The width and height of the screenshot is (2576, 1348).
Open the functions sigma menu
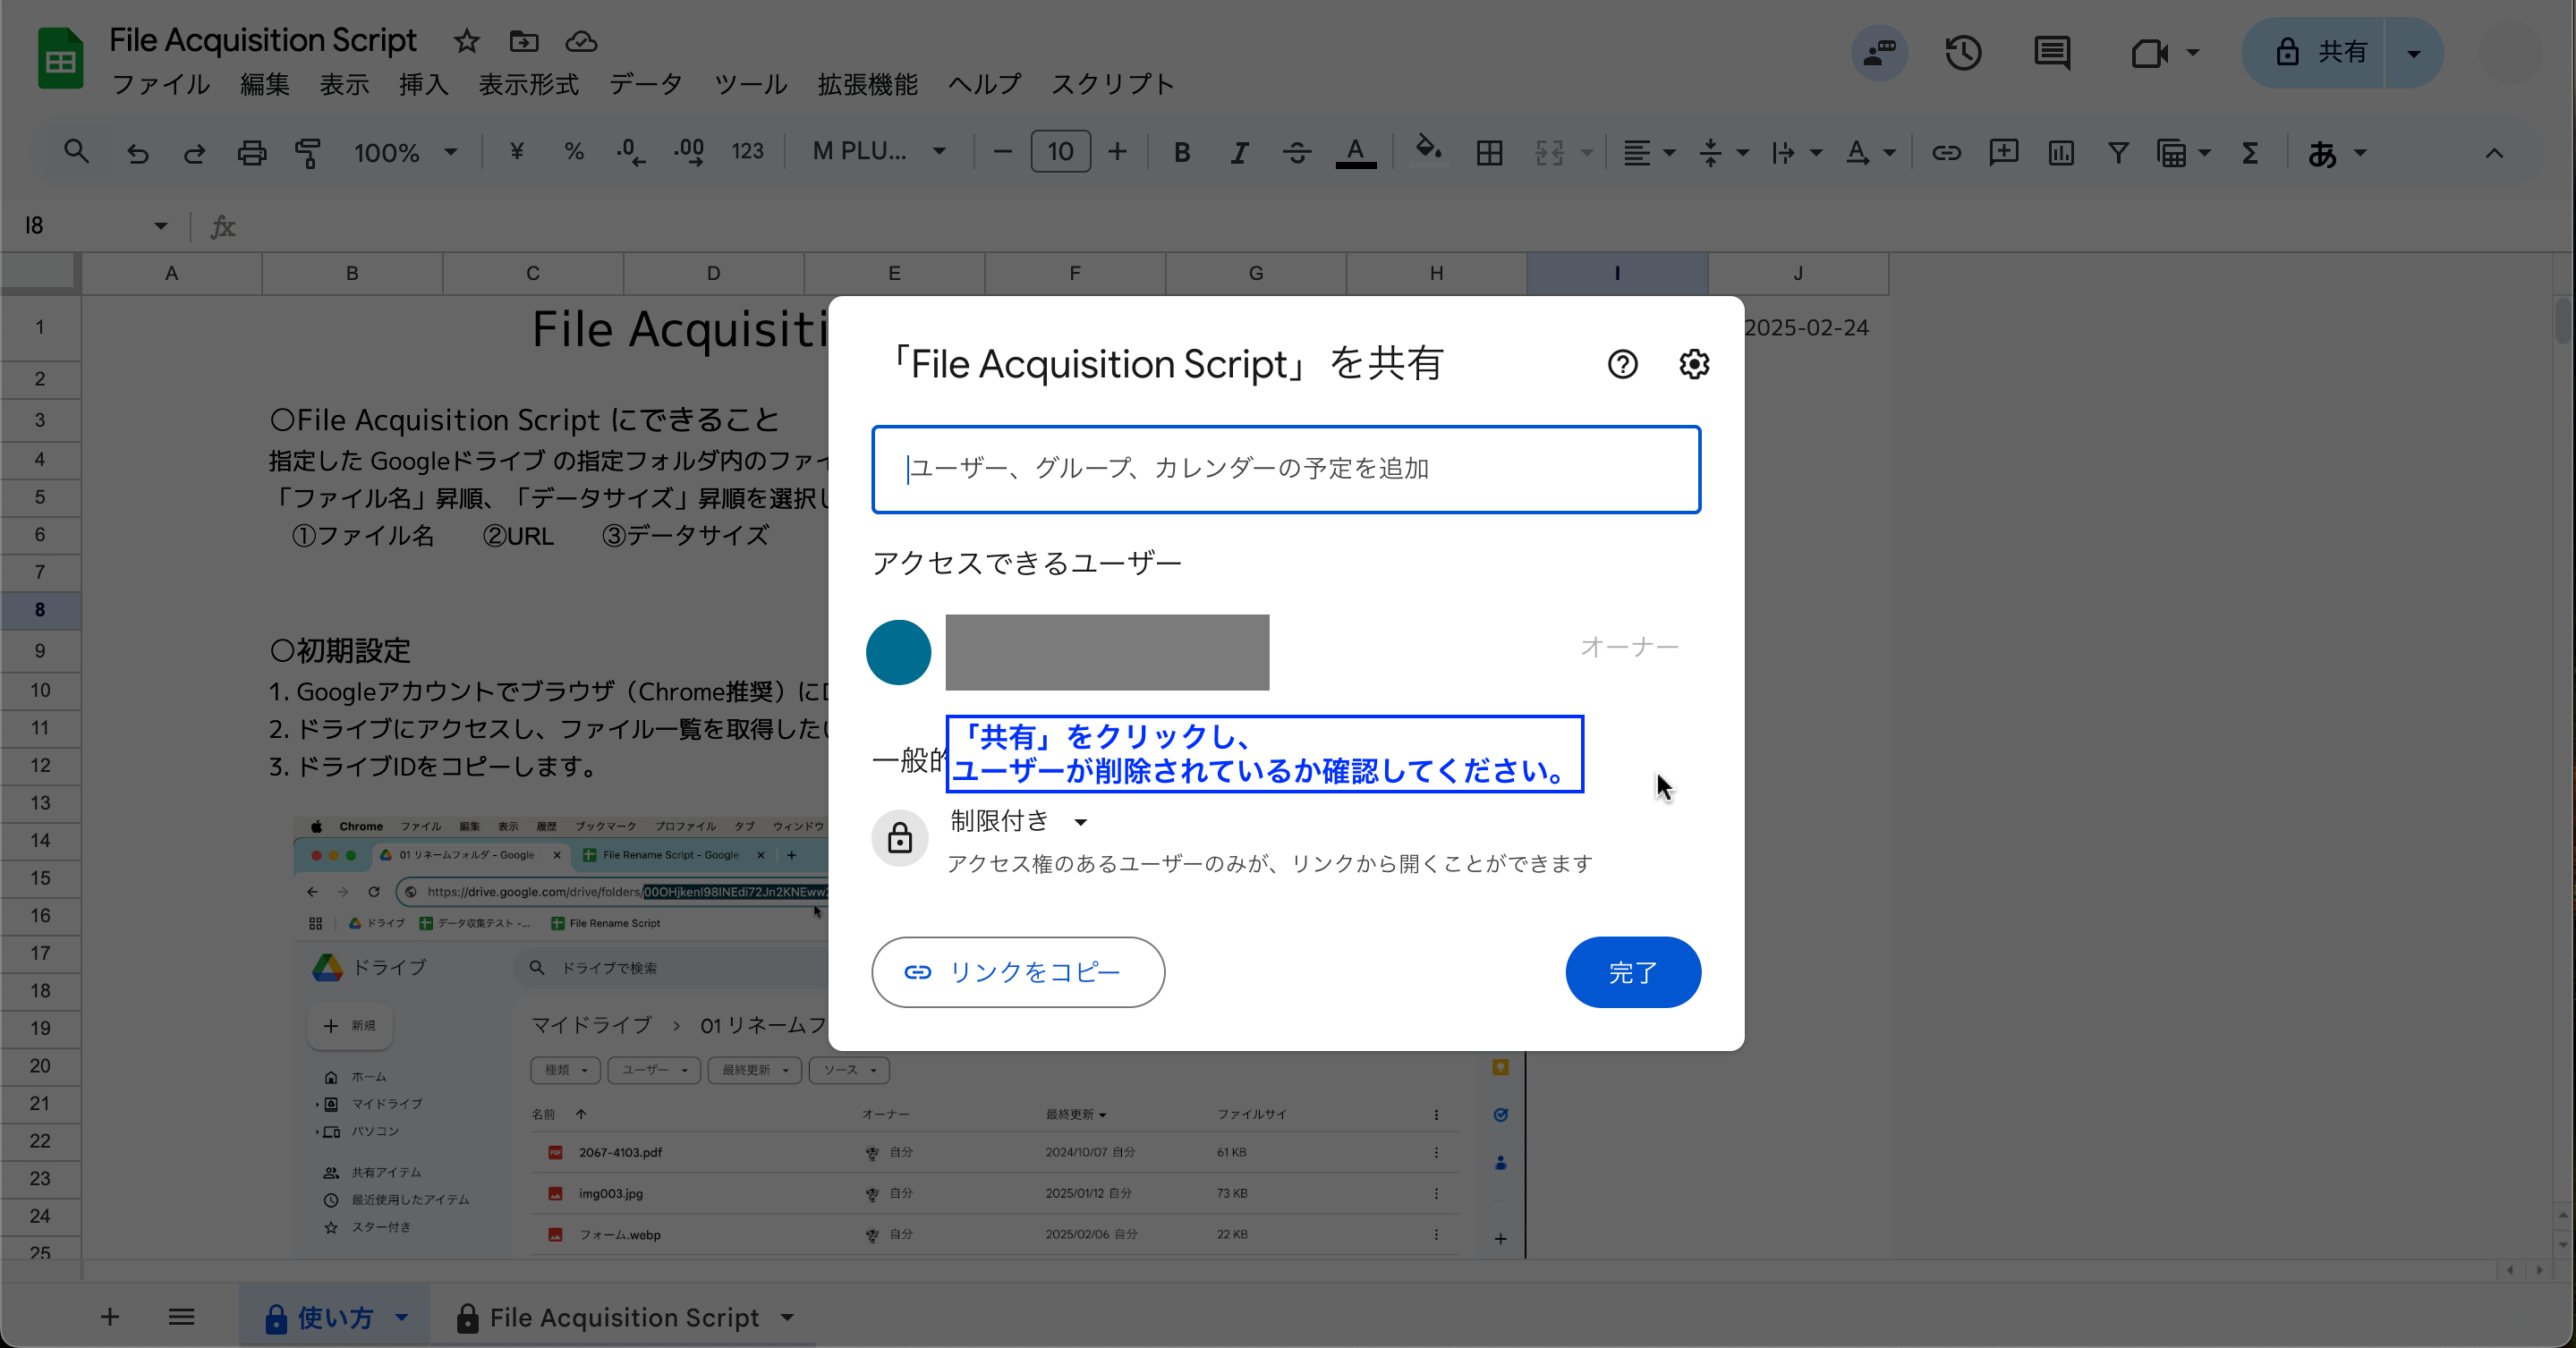(x=2249, y=152)
